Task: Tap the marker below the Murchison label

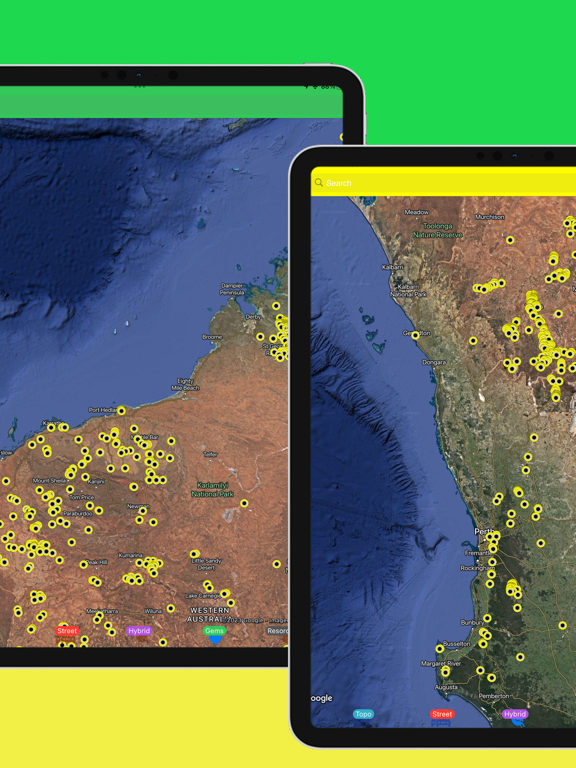Action: click(x=510, y=240)
